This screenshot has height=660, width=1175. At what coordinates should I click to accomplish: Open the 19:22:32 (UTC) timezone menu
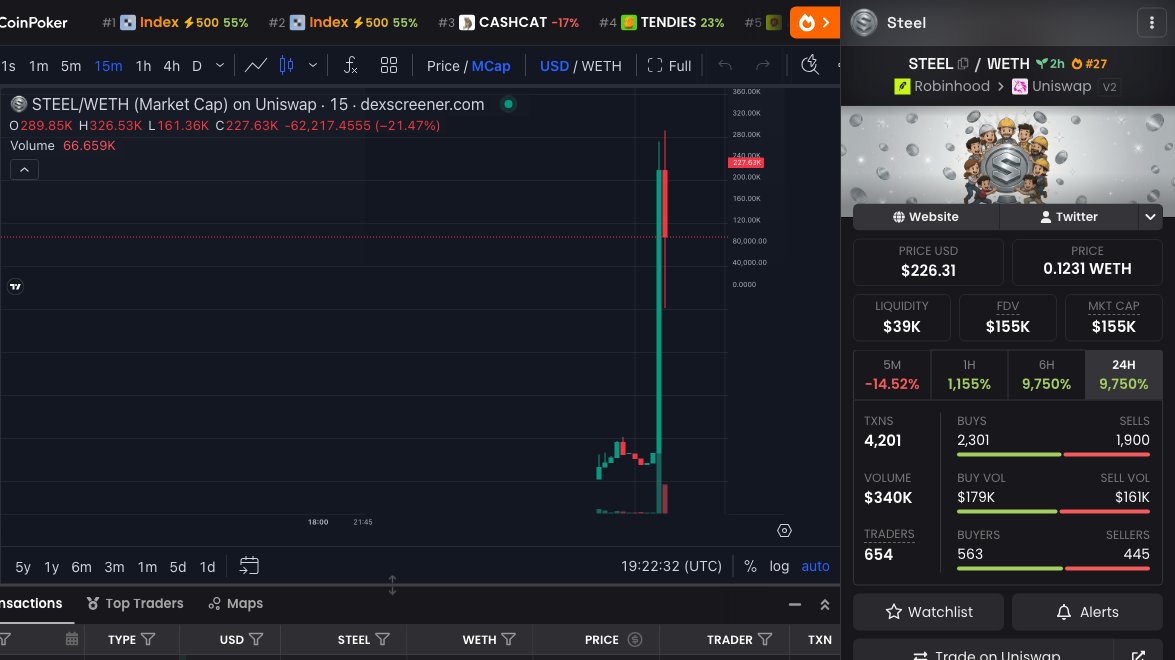tap(671, 566)
